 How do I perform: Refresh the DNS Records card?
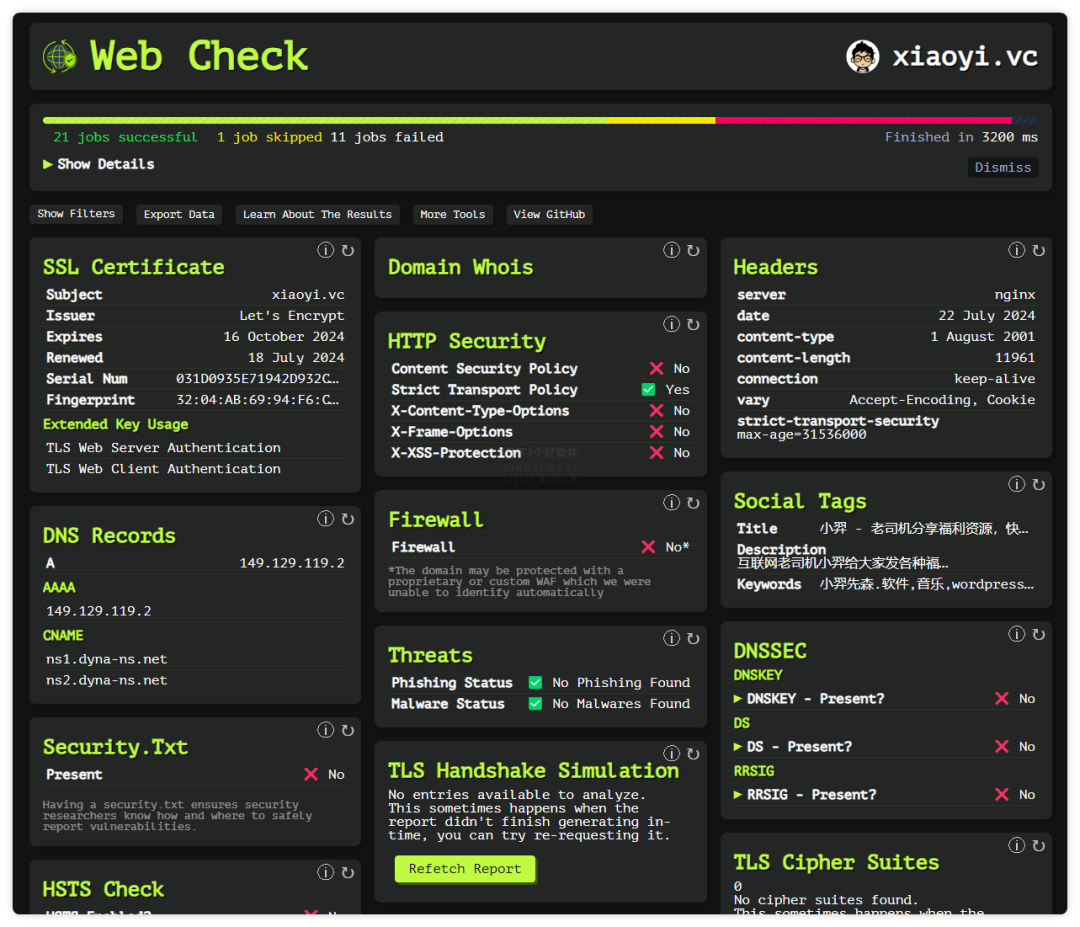point(348,519)
